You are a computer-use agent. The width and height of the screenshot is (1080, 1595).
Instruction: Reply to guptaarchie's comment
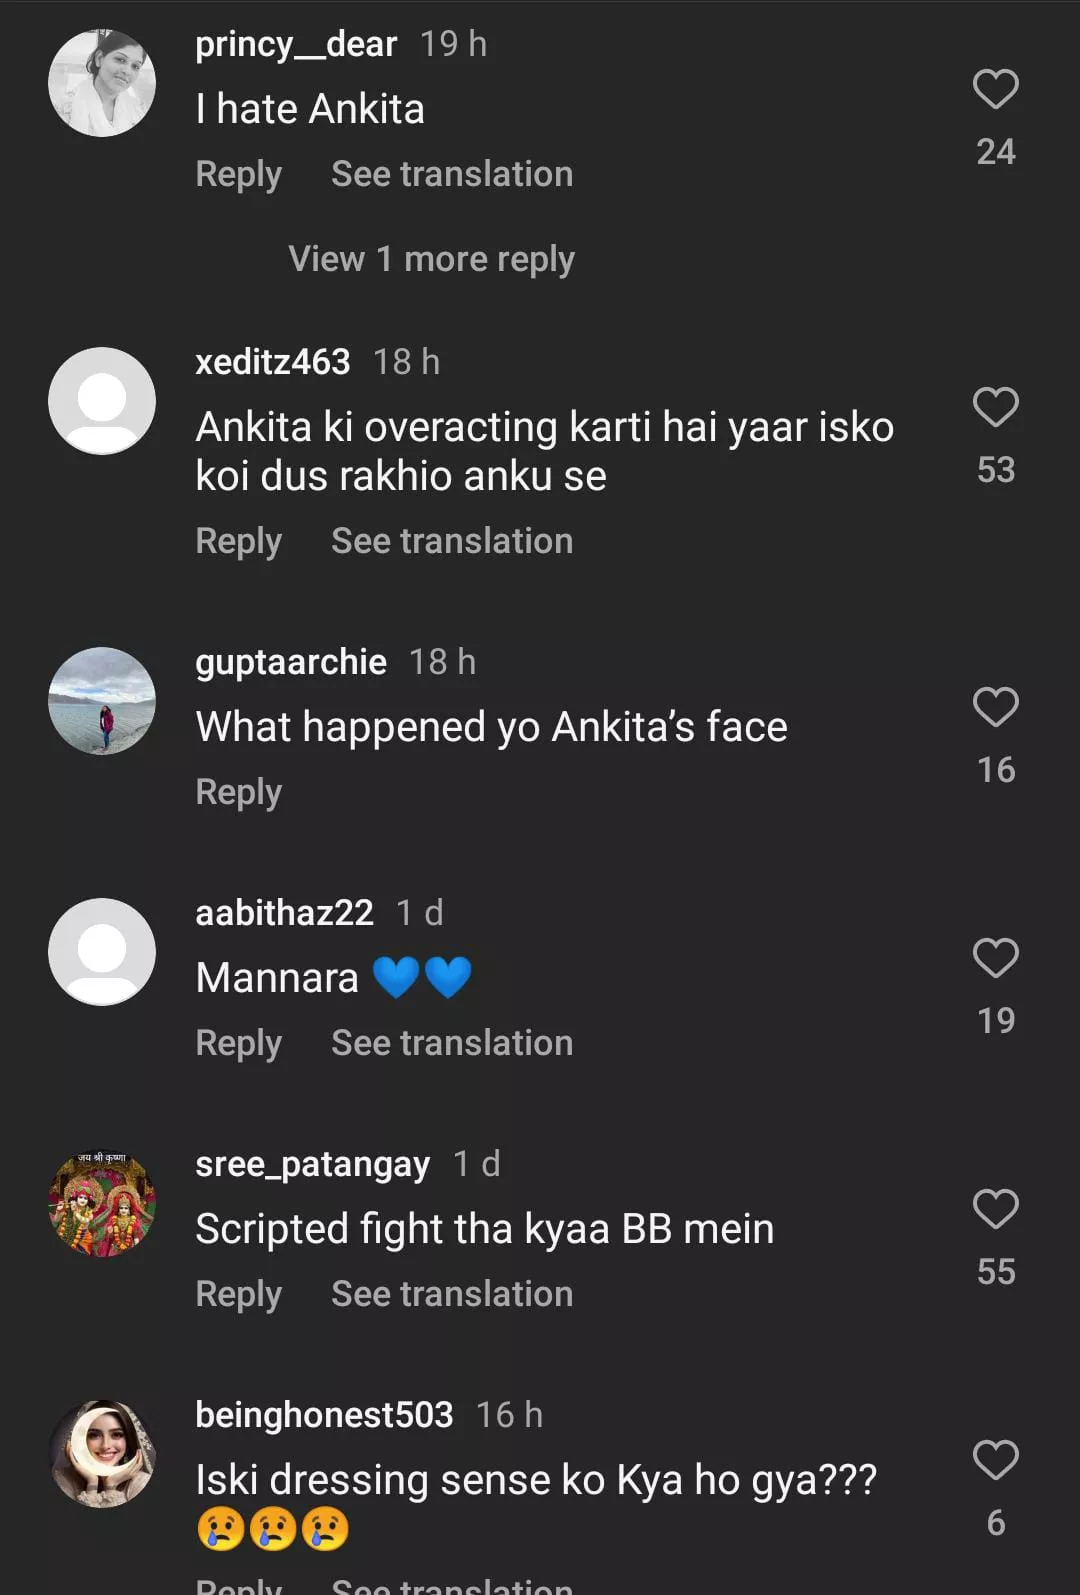point(238,792)
